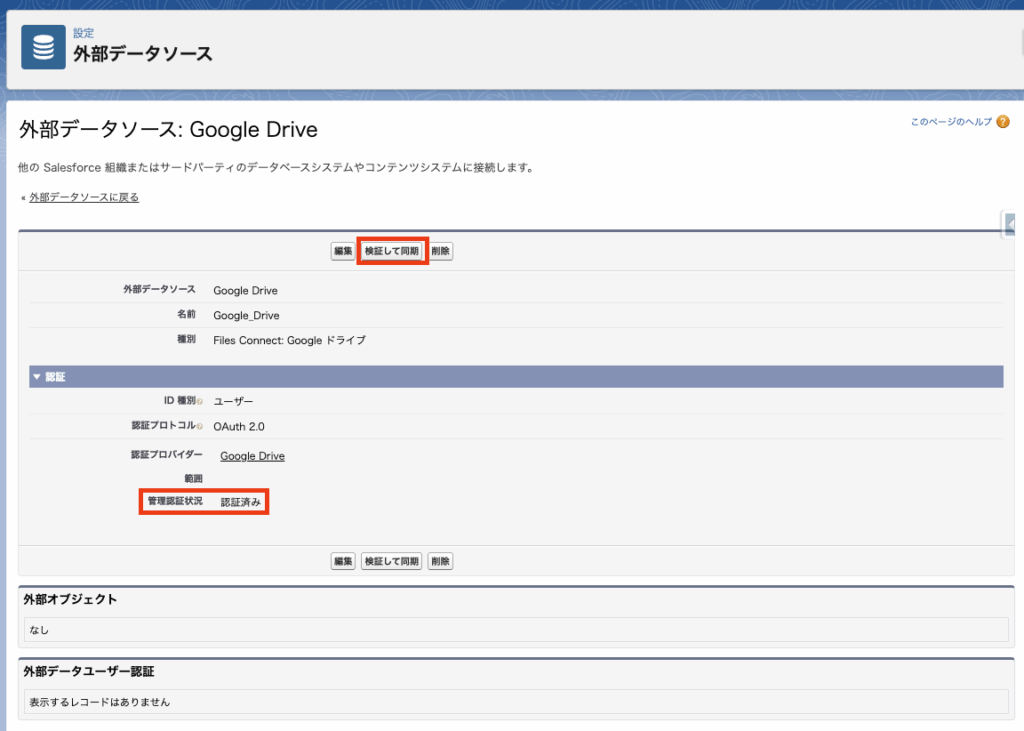Click the bottom 編集 button
Image resolution: width=1024 pixels, height=731 pixels.
(x=343, y=562)
